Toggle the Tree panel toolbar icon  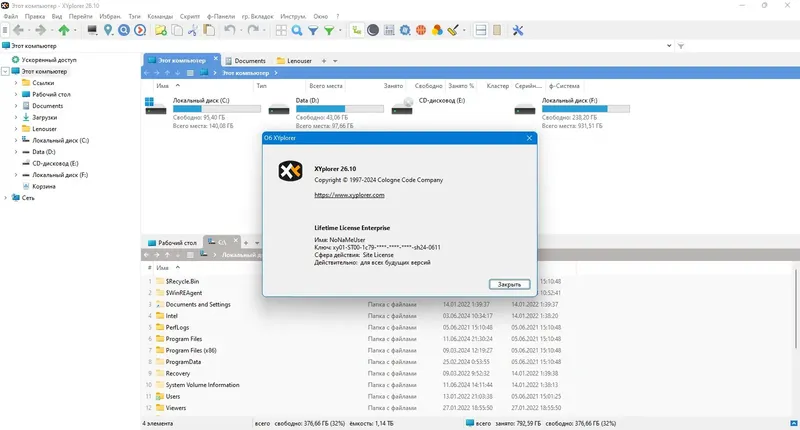pyautogui.click(x=357, y=31)
